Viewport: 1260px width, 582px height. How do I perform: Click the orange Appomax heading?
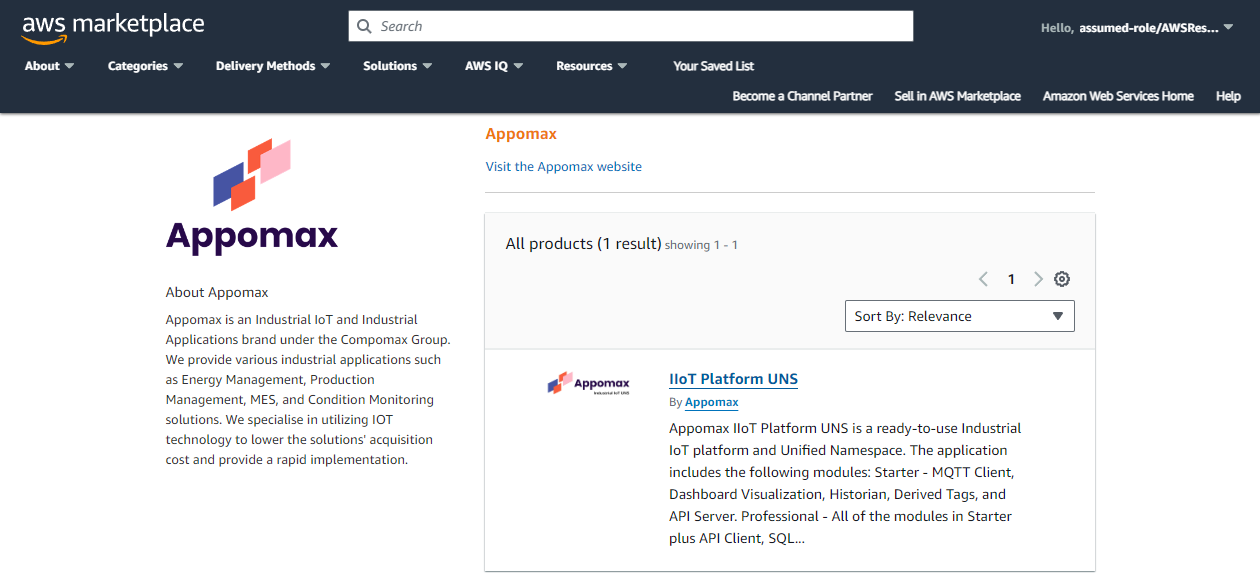[x=521, y=134]
